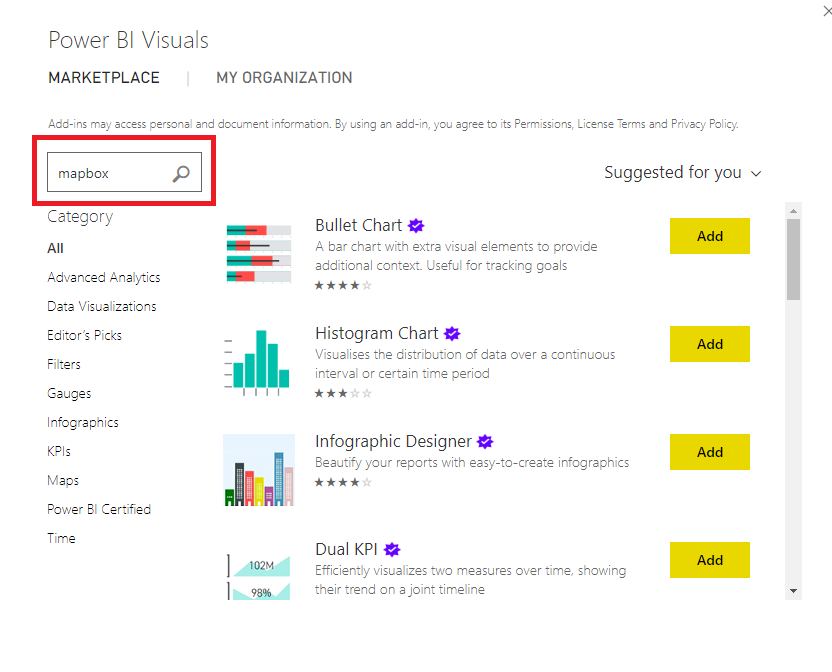Screen dimensions: 832x672
Task: Select the Time category
Action: click(x=61, y=538)
